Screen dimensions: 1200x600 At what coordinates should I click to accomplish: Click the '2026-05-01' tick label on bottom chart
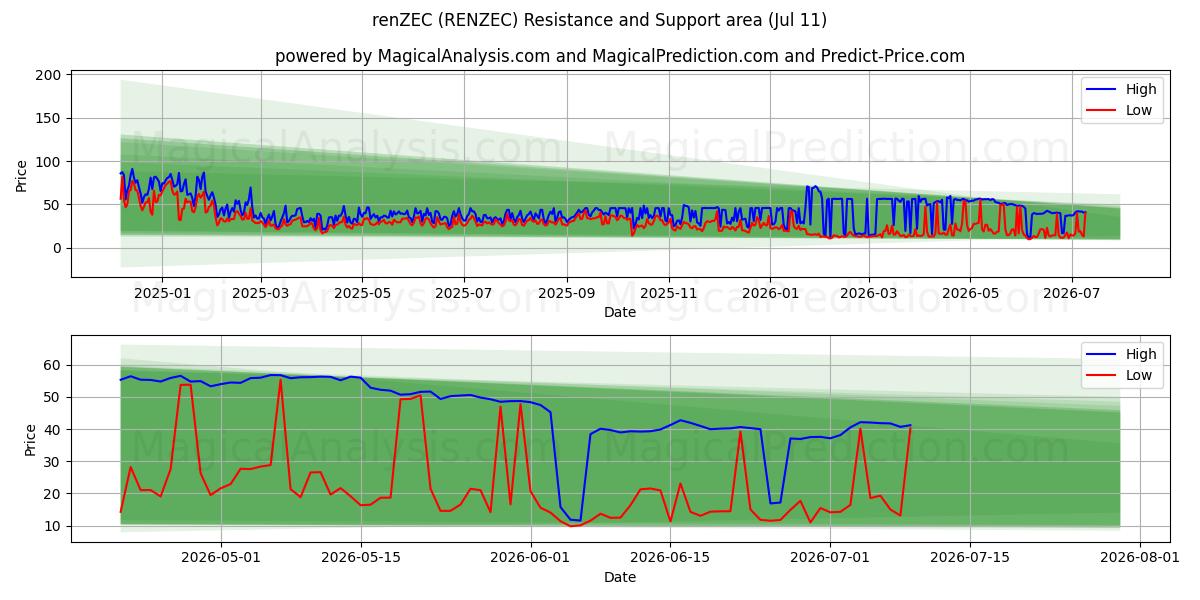222,559
